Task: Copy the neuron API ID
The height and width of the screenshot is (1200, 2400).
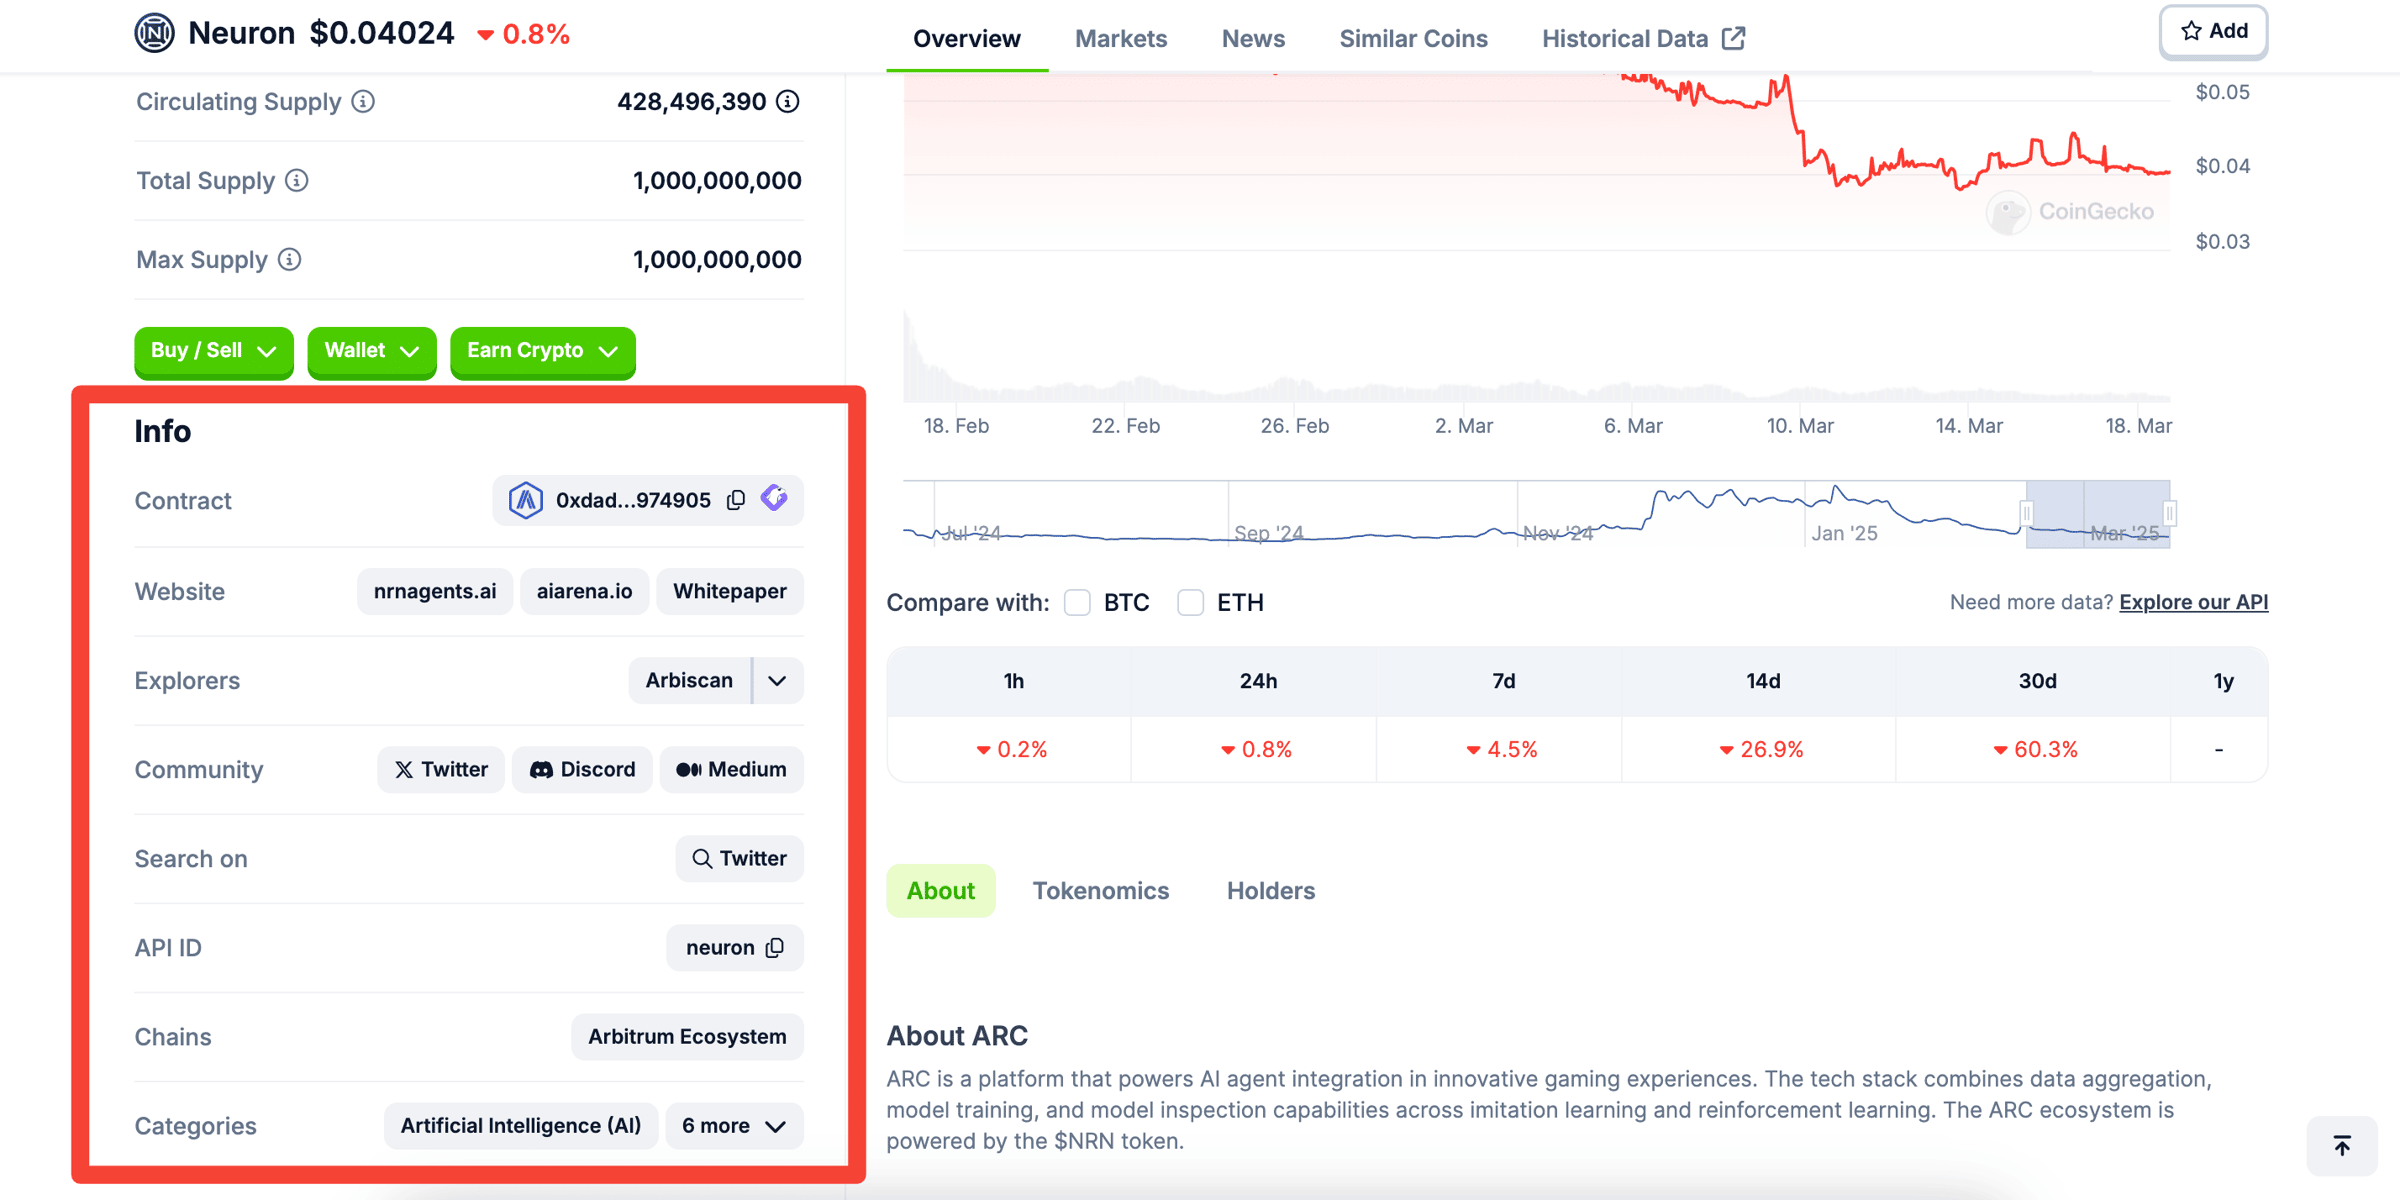Action: point(775,948)
